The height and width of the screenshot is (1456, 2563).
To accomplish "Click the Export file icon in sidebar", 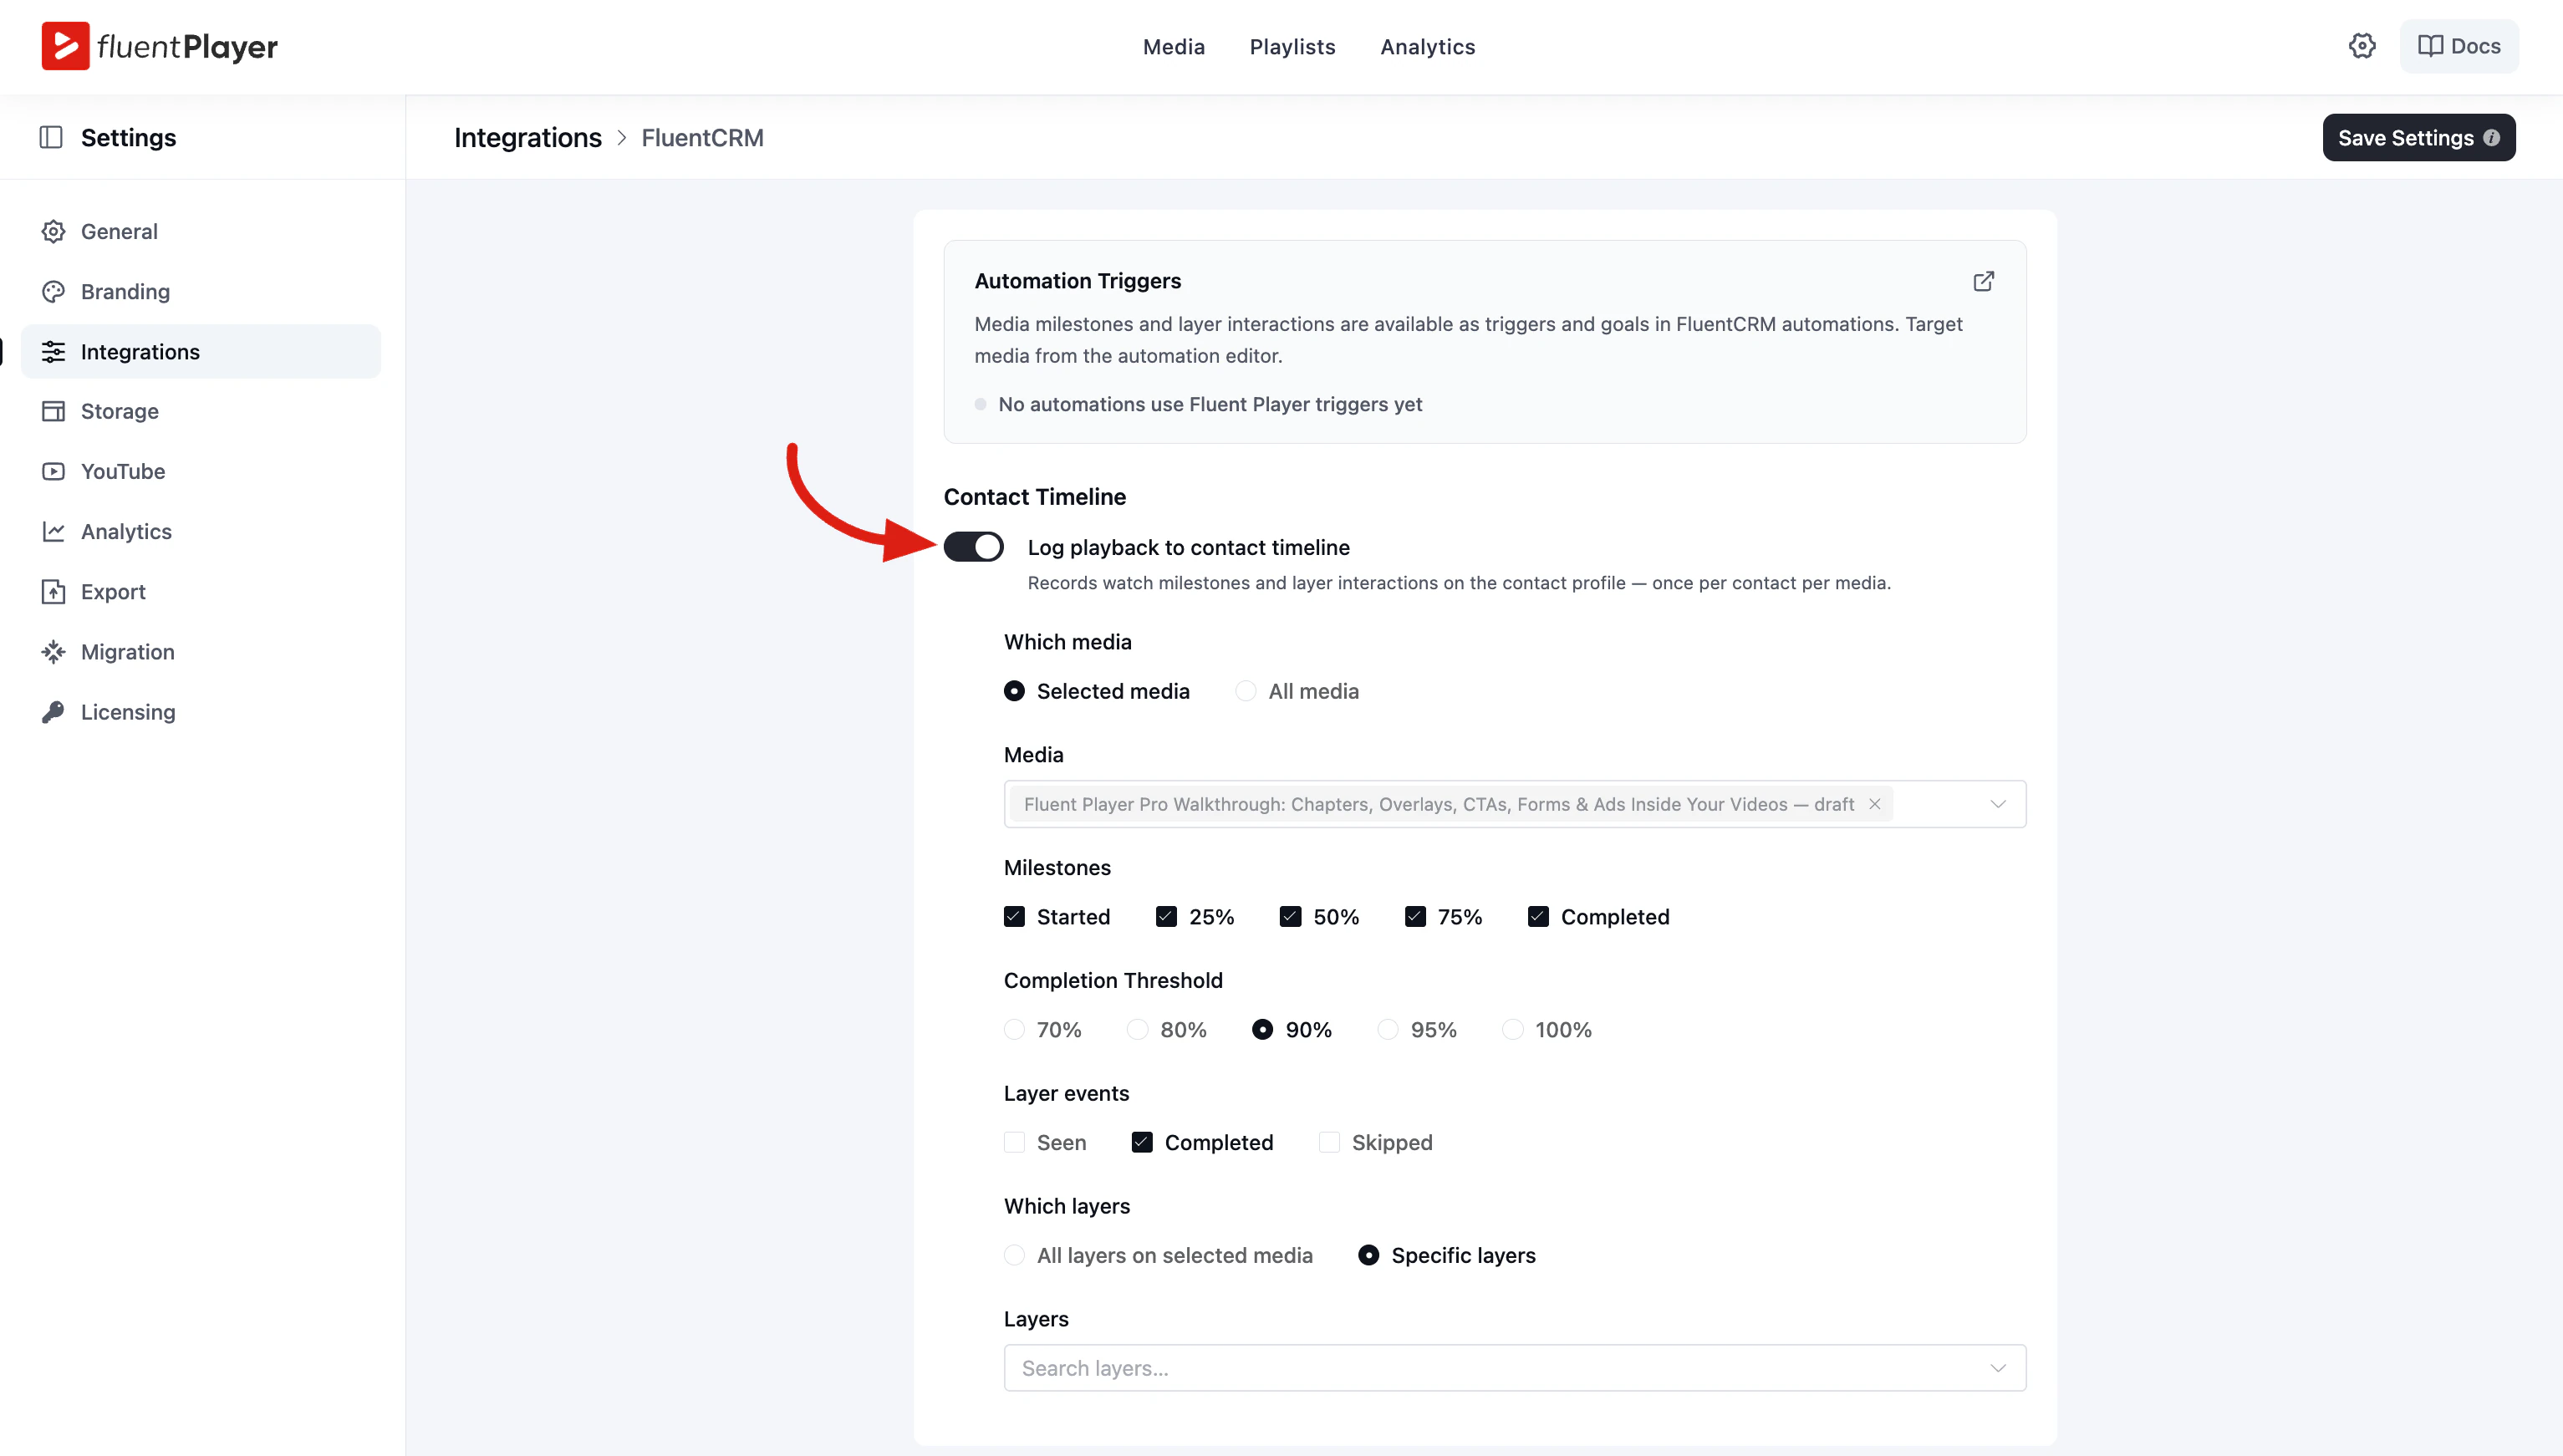I will point(54,591).
